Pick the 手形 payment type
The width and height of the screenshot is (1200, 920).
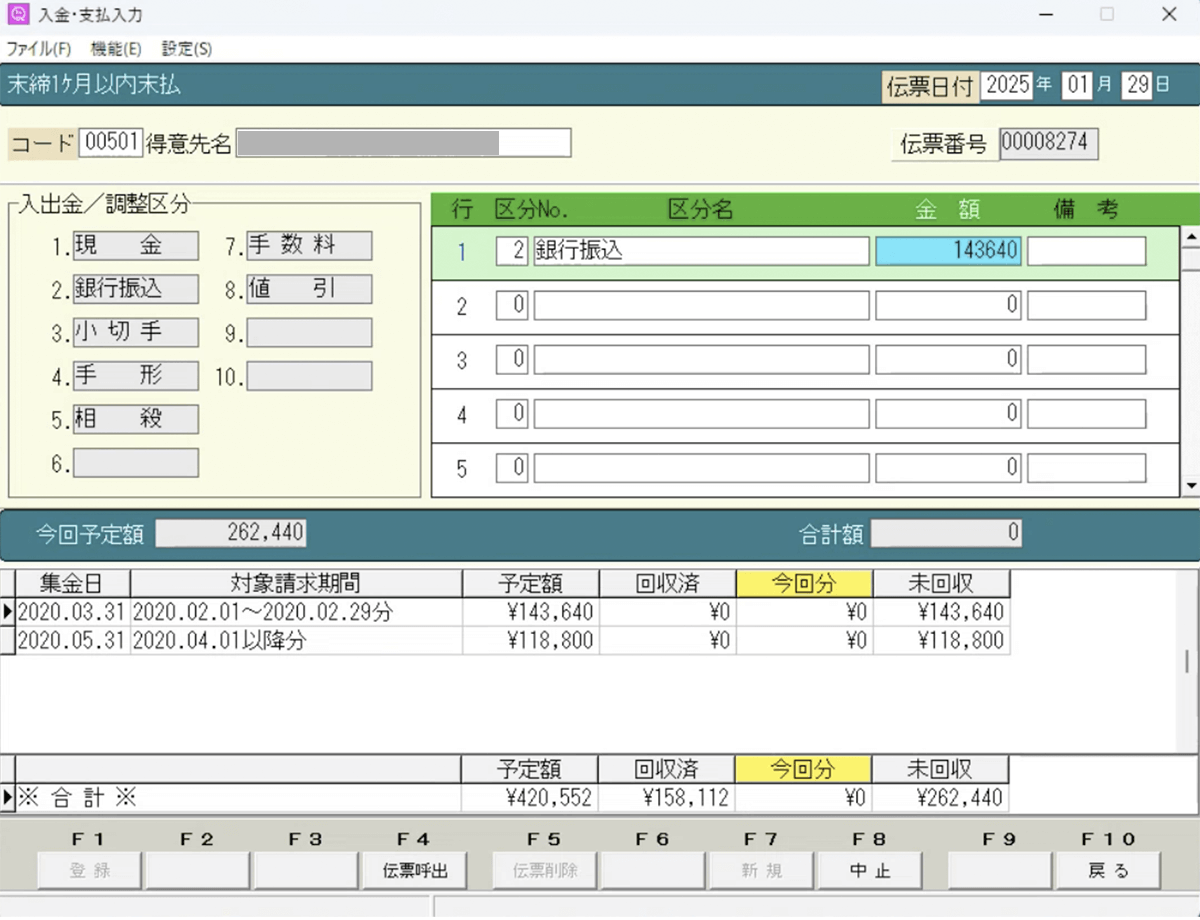coord(135,376)
